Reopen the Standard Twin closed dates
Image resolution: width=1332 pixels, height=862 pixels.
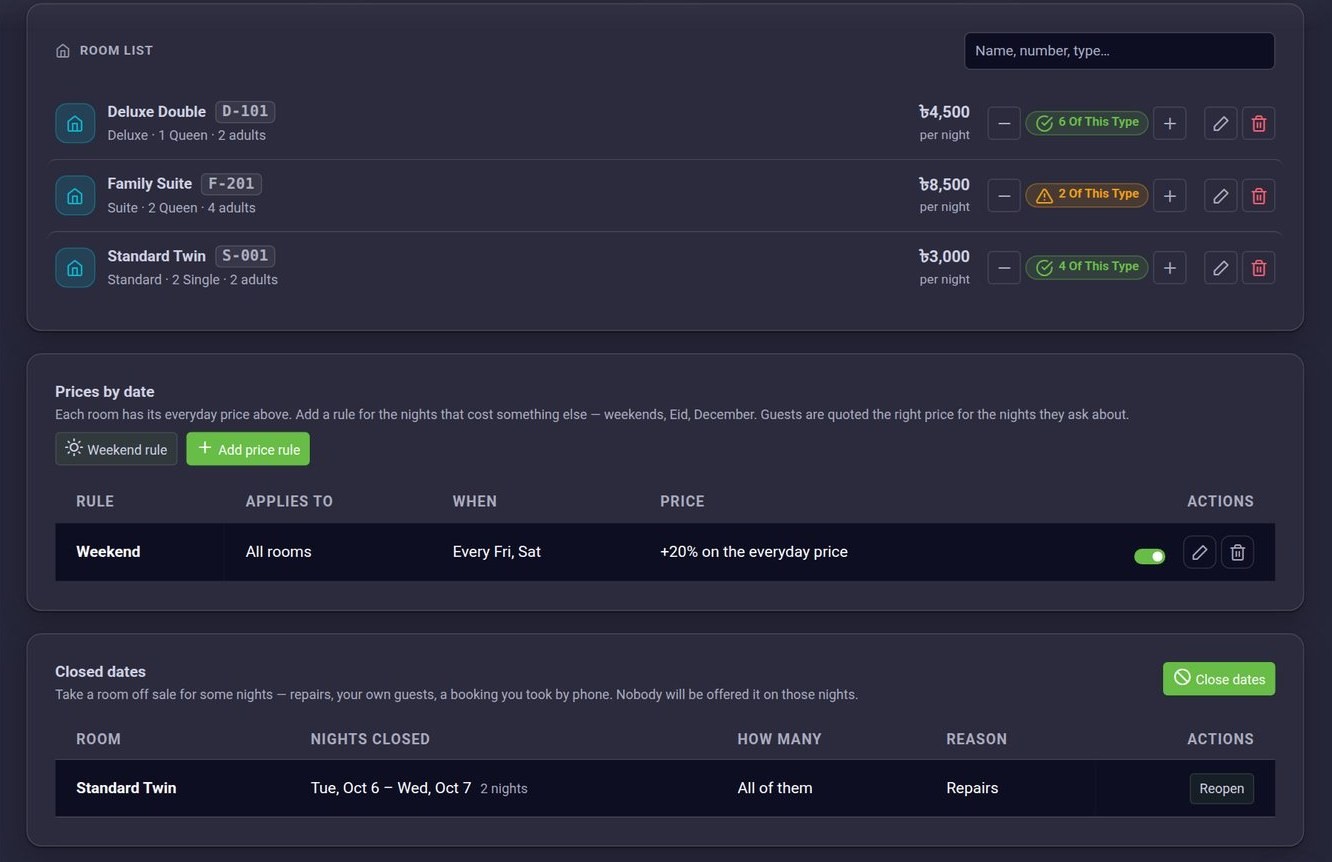(x=1221, y=788)
